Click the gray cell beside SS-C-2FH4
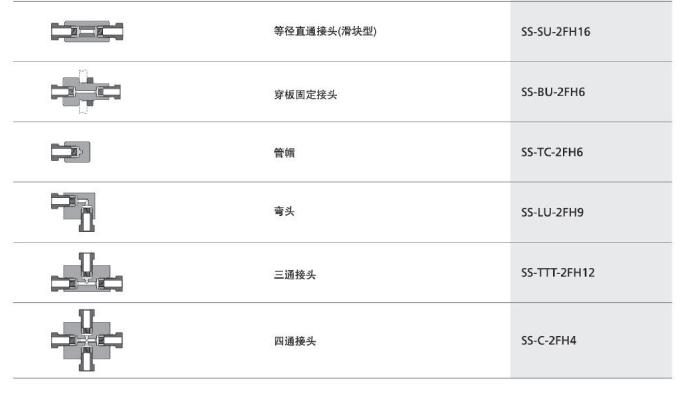Viewport: 698px width, 417px height. tap(591, 340)
